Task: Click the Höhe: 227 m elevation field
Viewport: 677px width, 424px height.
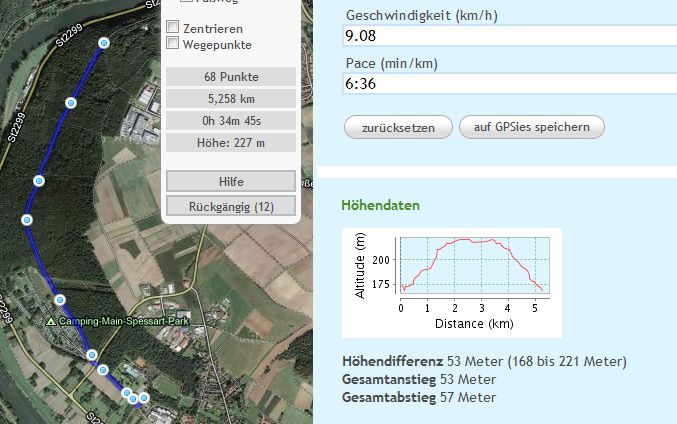Action: 230,142
